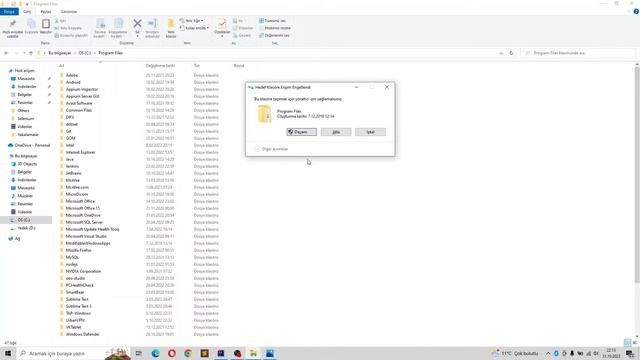The image size is (640, 360).
Task: Click Atla button in the dialog
Action: tap(336, 132)
